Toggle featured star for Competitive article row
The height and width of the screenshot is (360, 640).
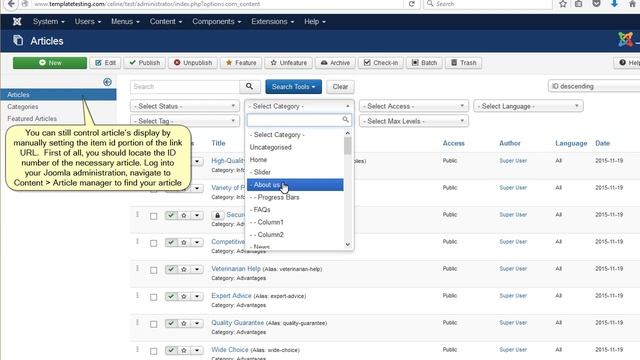(x=184, y=242)
